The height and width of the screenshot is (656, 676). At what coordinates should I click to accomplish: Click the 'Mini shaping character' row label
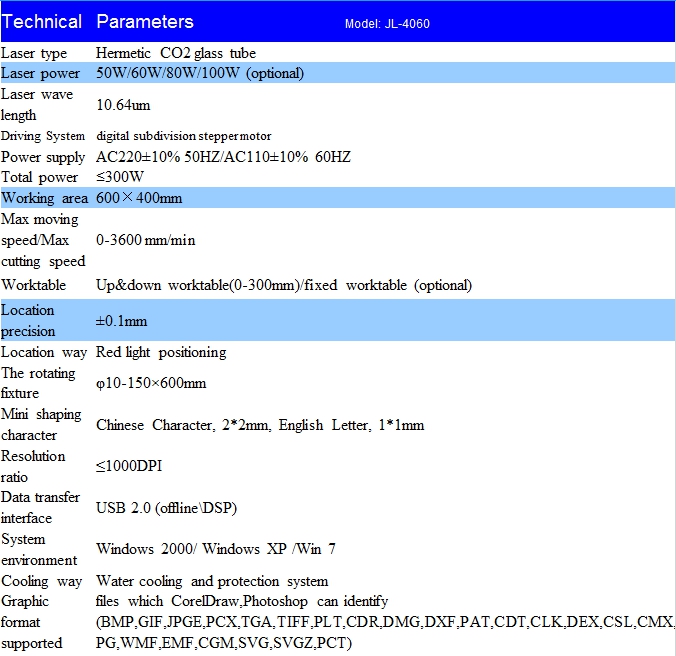41,424
